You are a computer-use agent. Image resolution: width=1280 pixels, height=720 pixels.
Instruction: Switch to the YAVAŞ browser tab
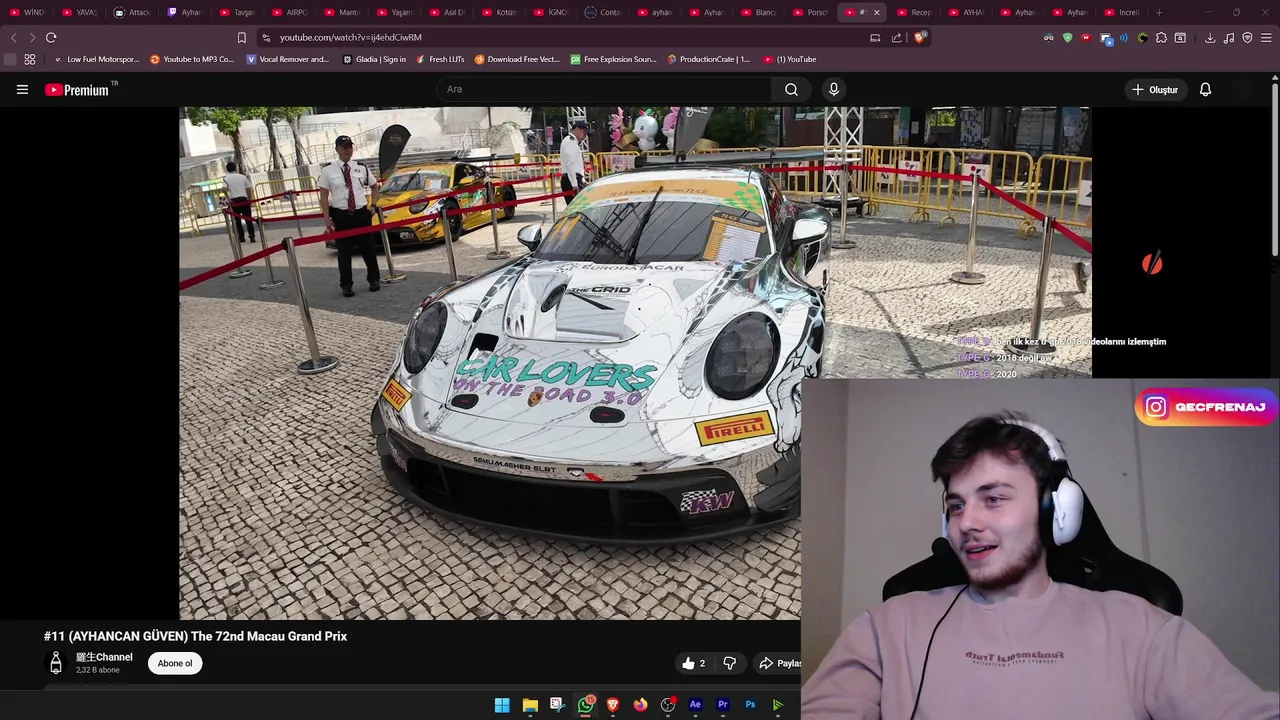click(x=80, y=12)
